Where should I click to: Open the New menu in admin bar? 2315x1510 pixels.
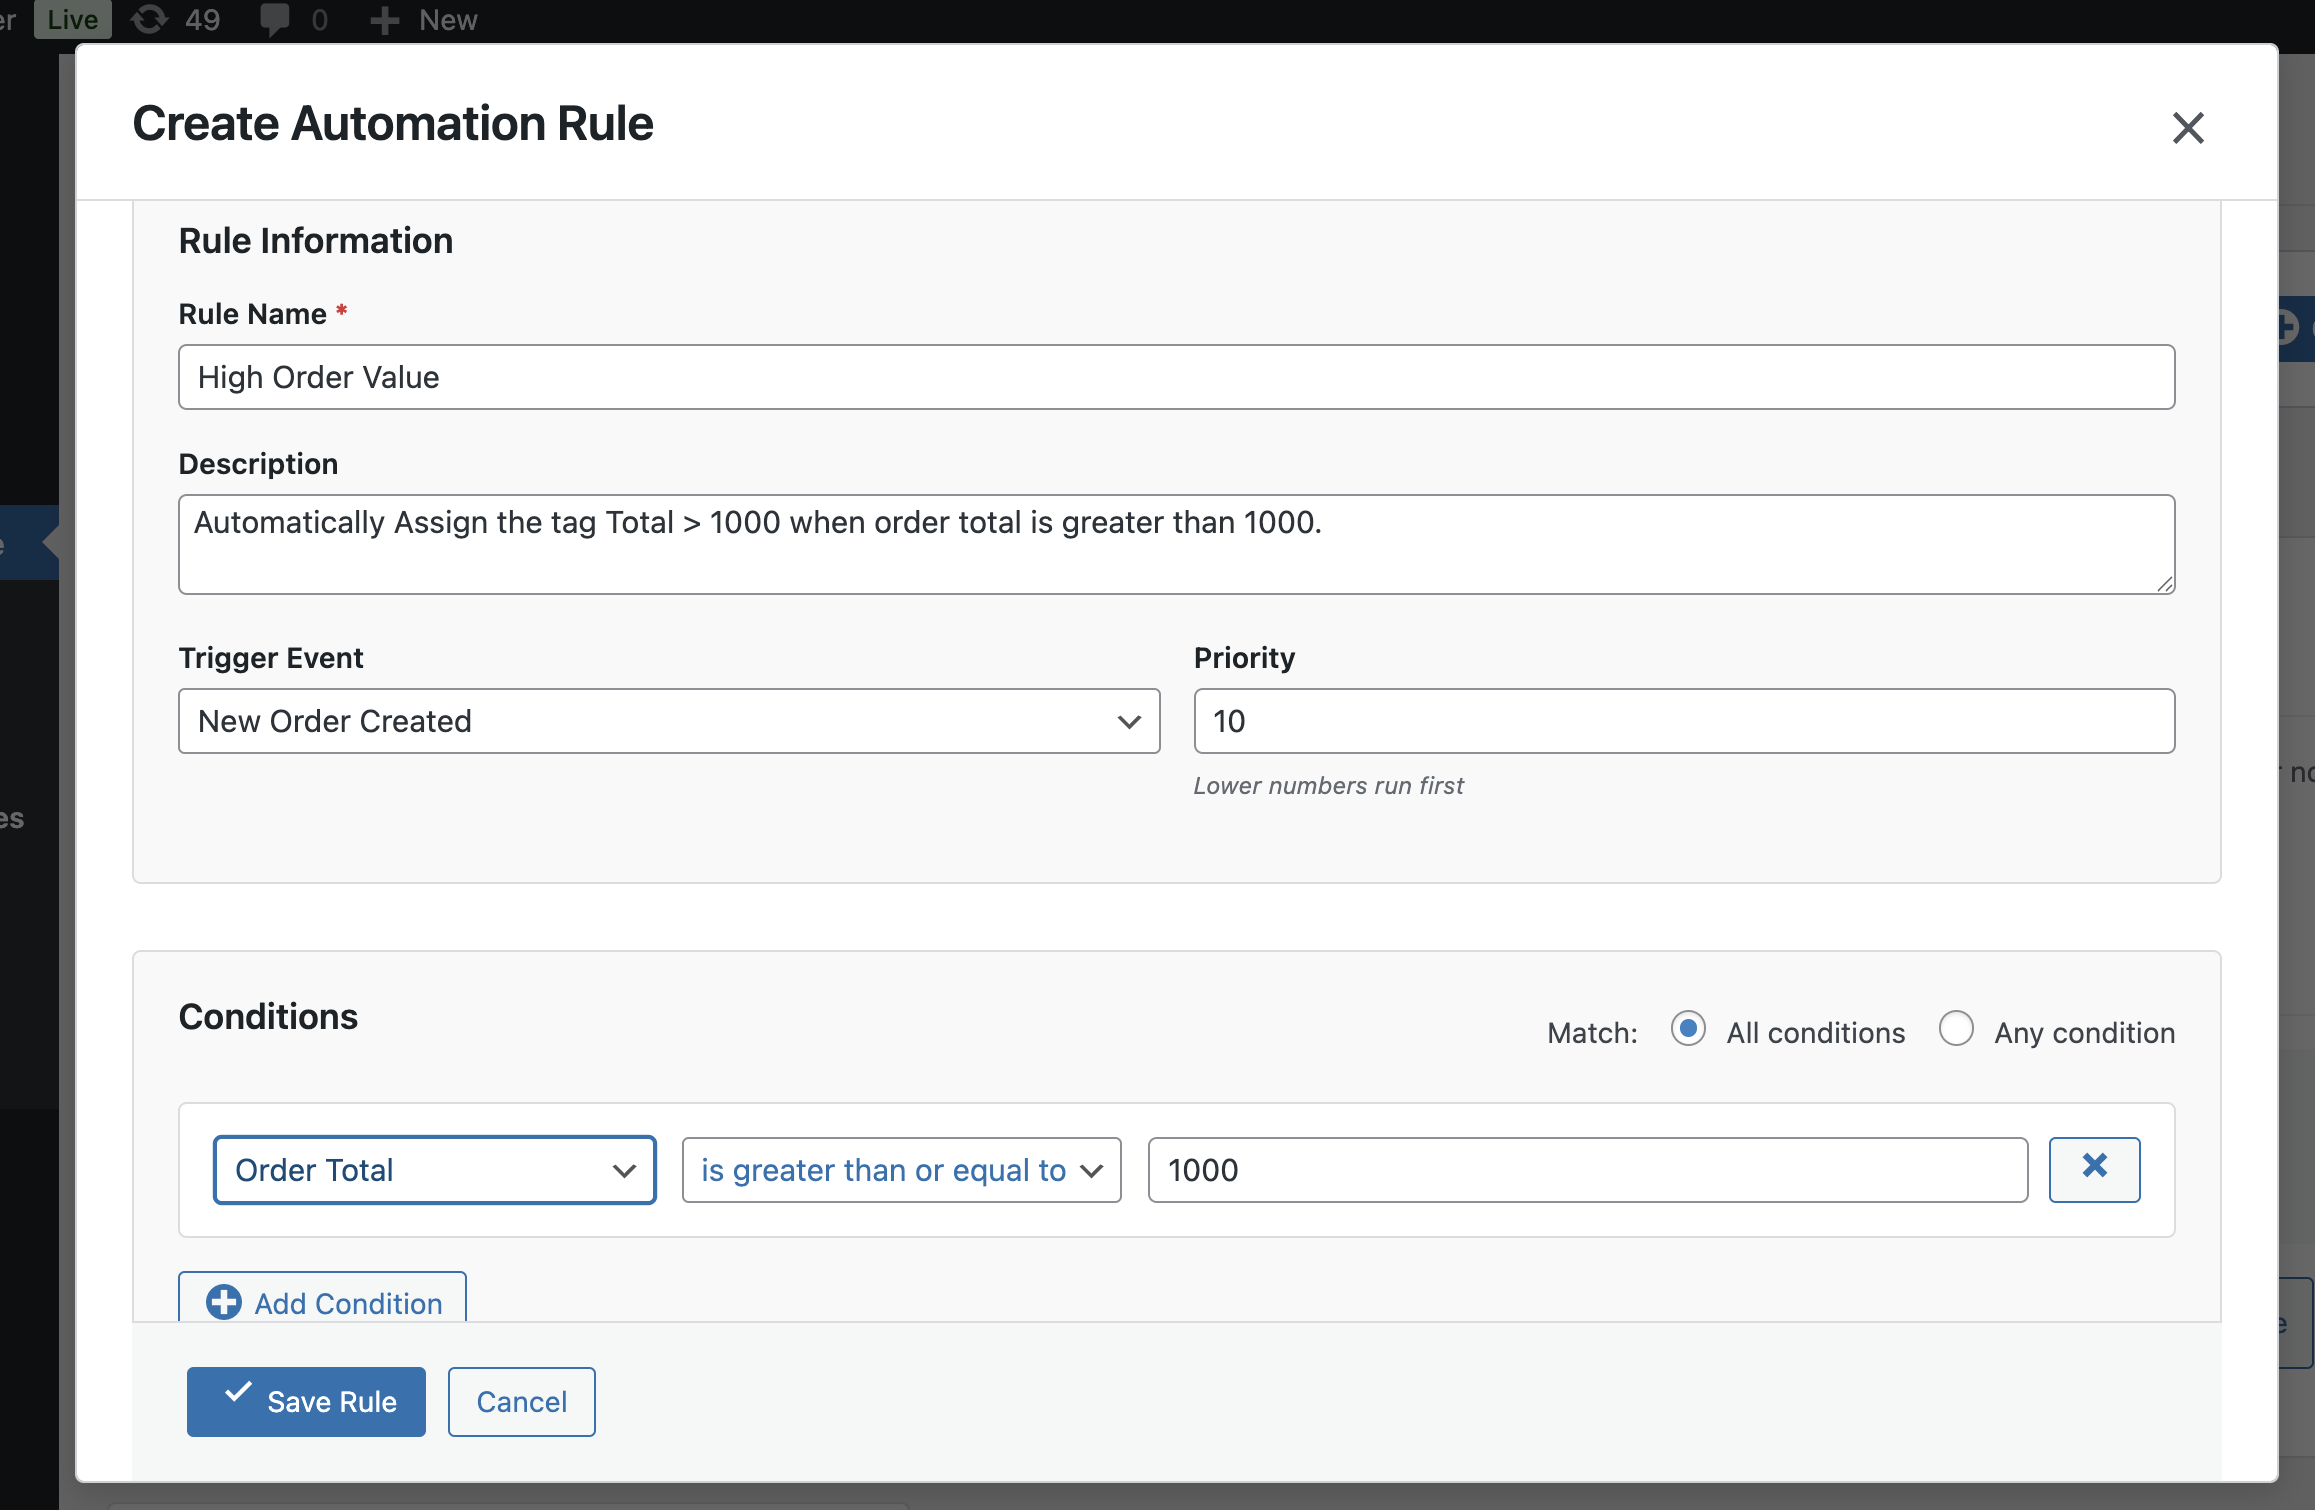(447, 20)
